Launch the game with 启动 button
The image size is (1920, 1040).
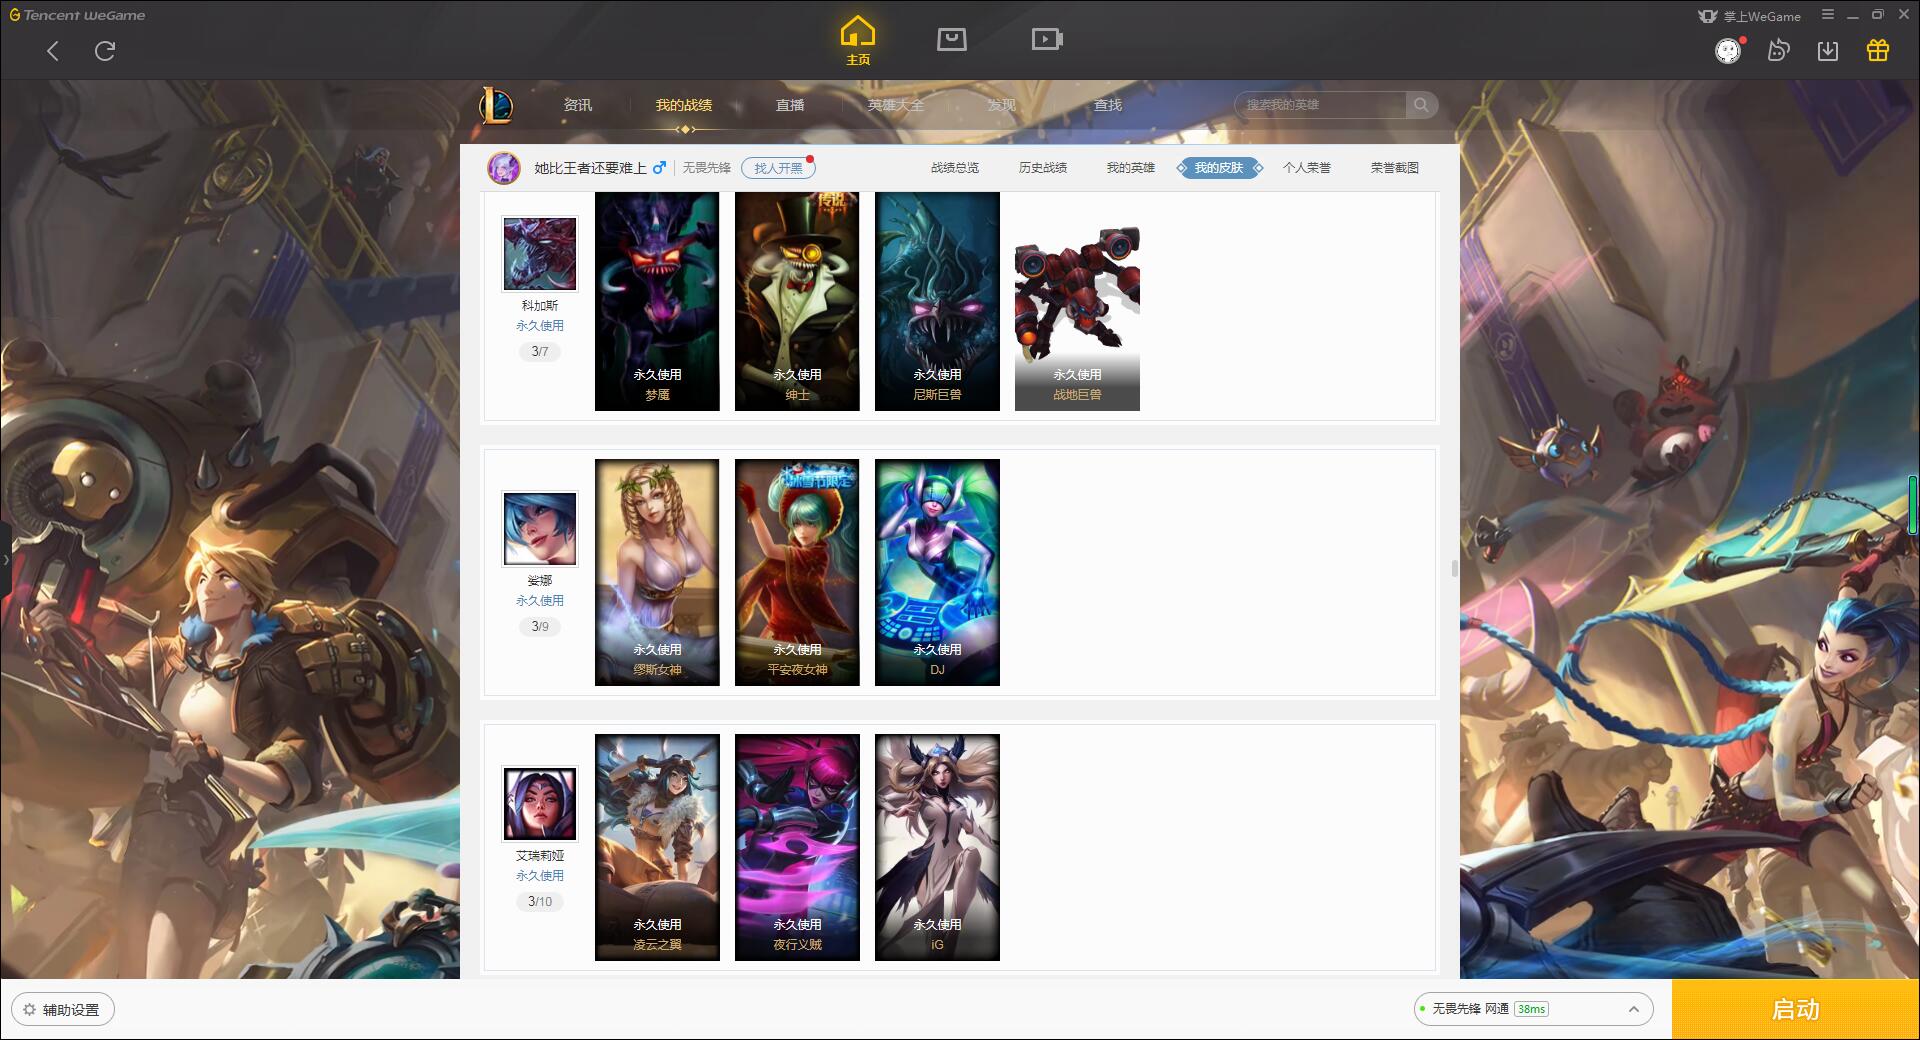point(1795,1010)
